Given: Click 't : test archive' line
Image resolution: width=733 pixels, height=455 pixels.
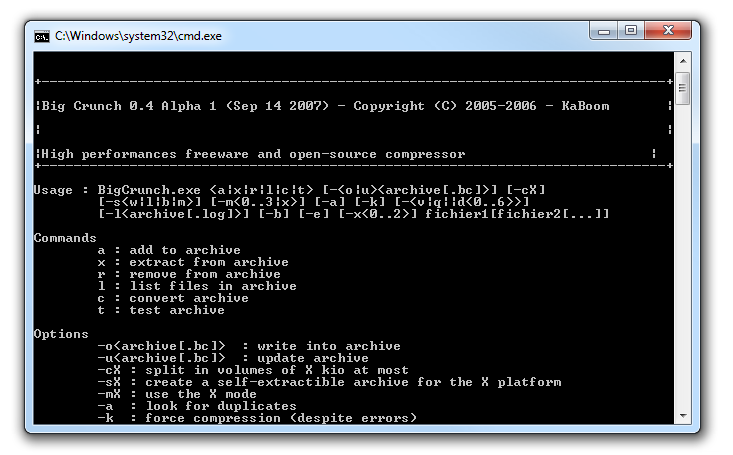Looking at the screenshot, I should coord(161,311).
